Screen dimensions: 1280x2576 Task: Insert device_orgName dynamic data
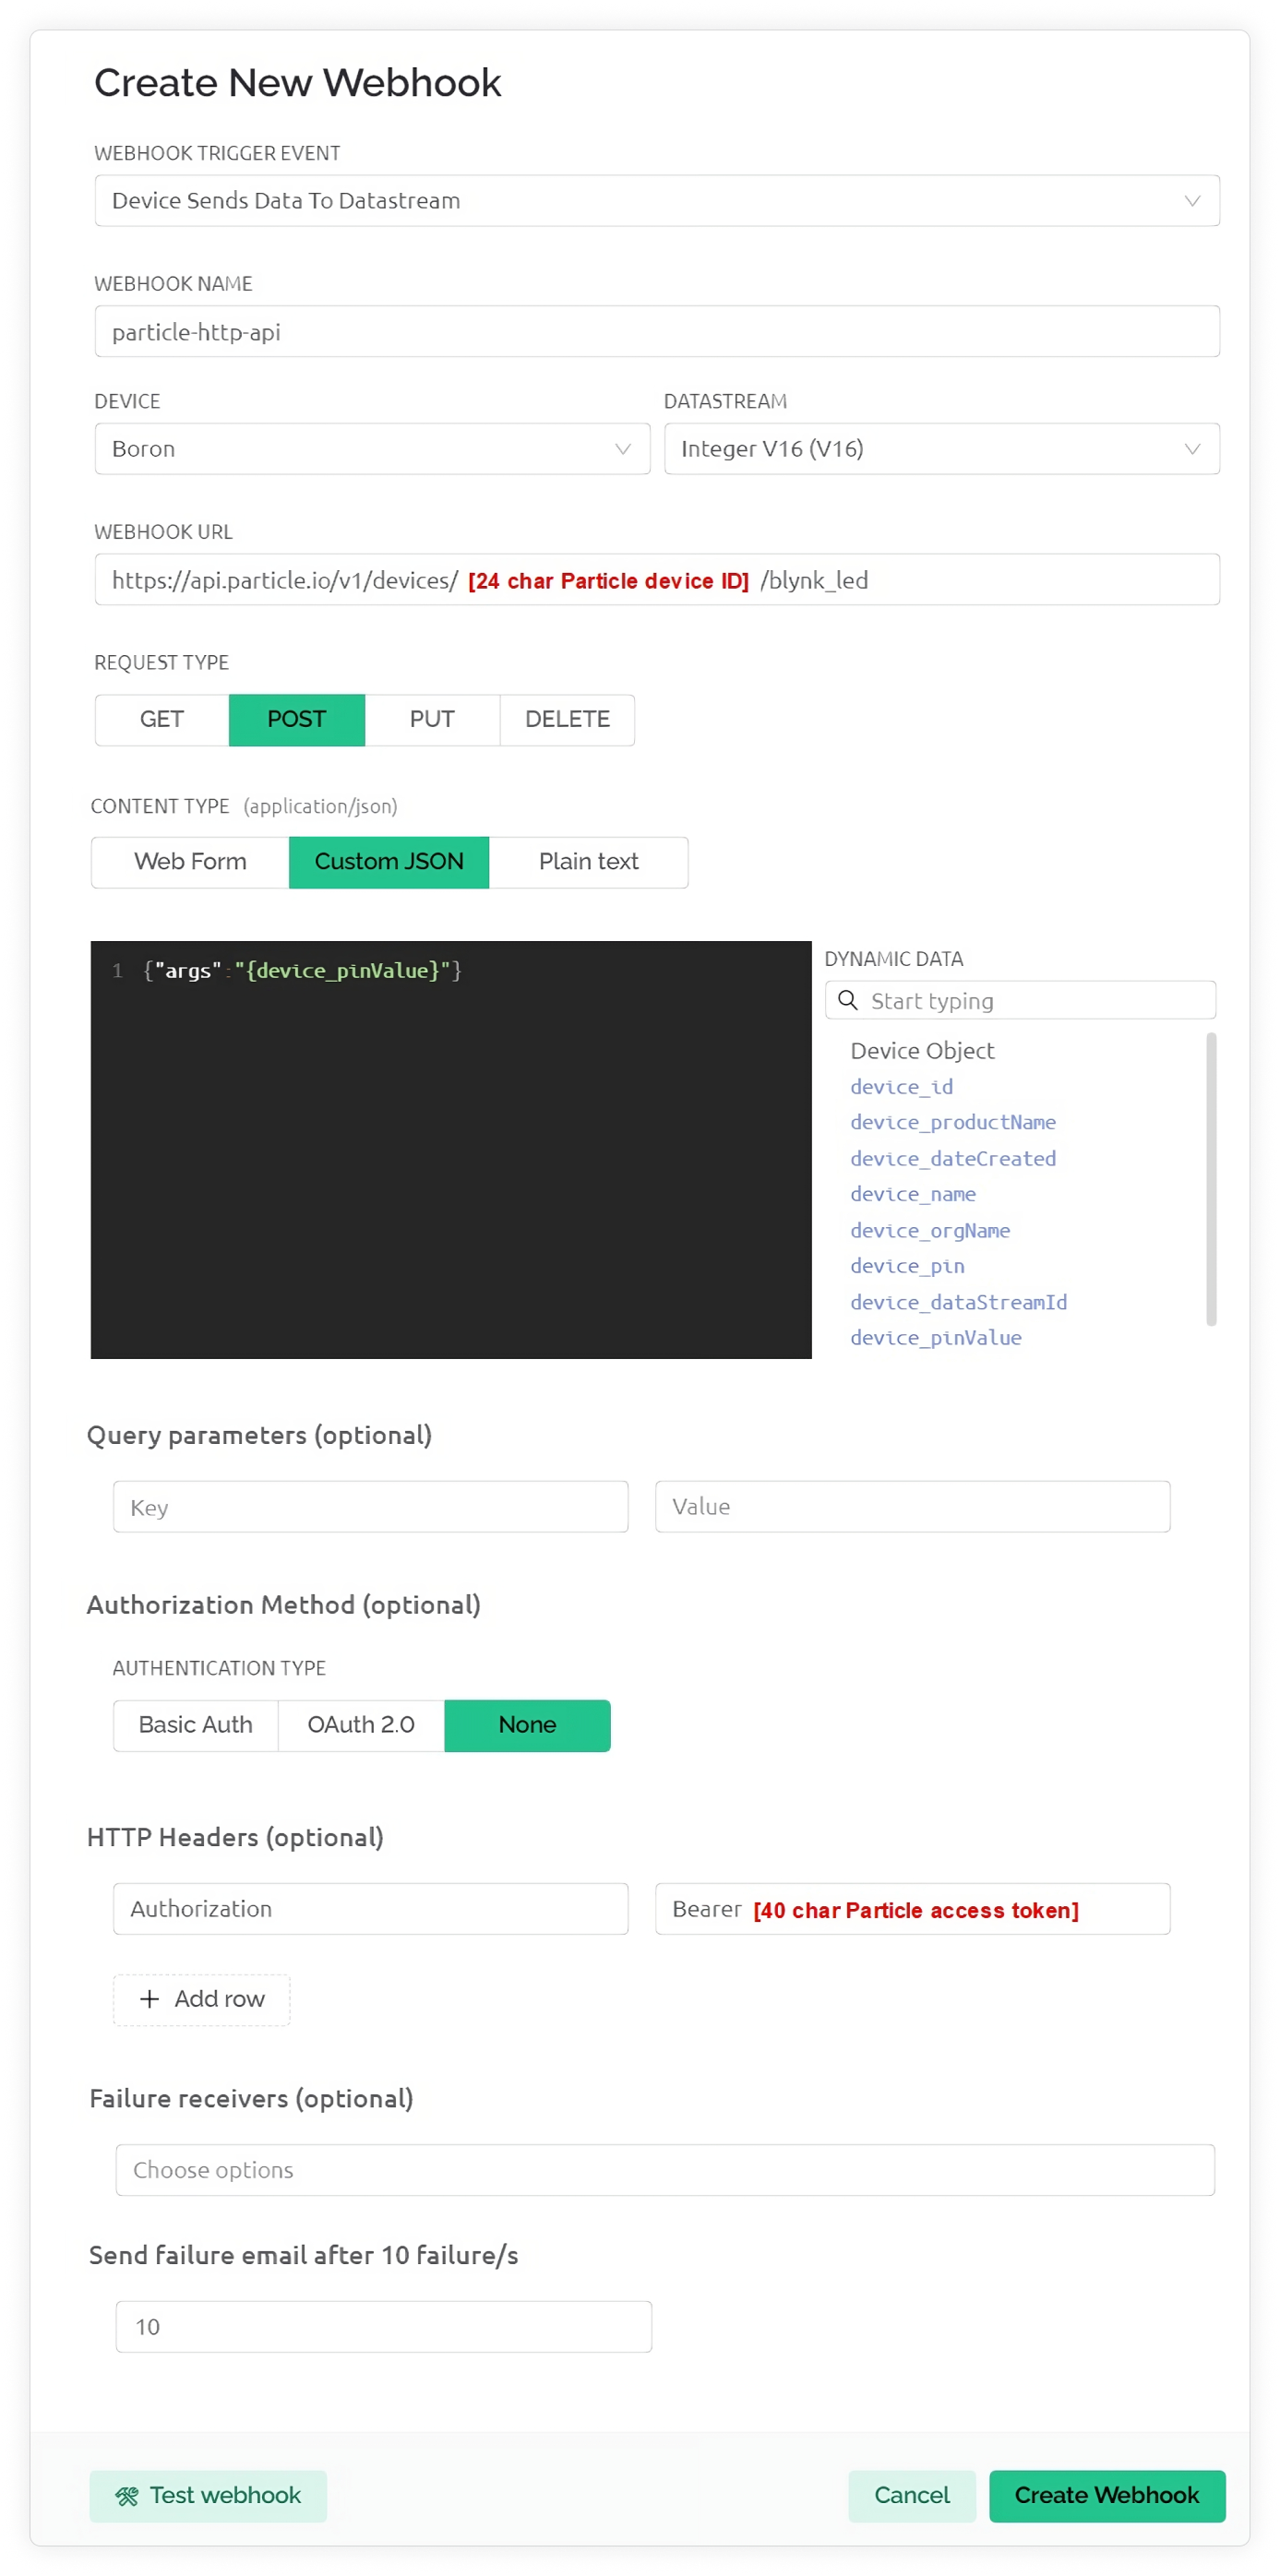point(930,1230)
